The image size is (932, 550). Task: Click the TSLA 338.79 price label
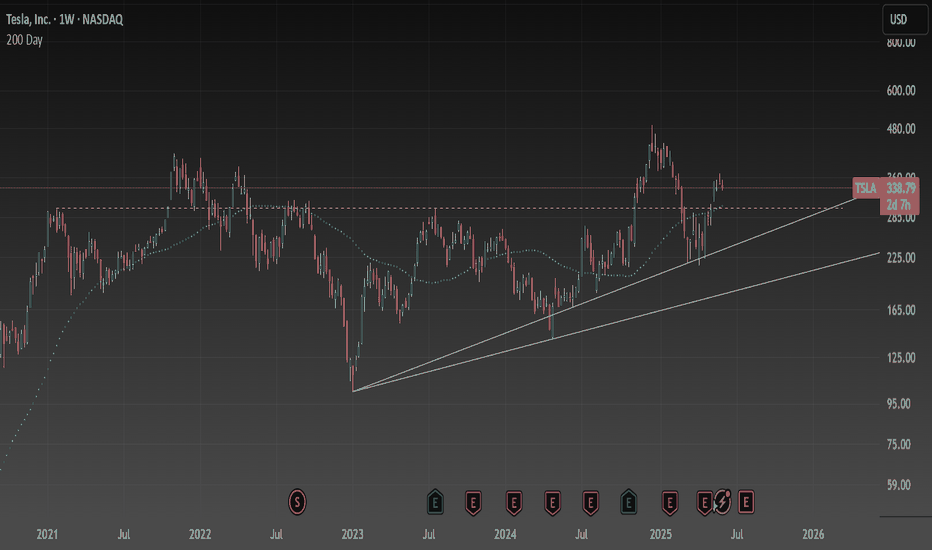(886, 188)
